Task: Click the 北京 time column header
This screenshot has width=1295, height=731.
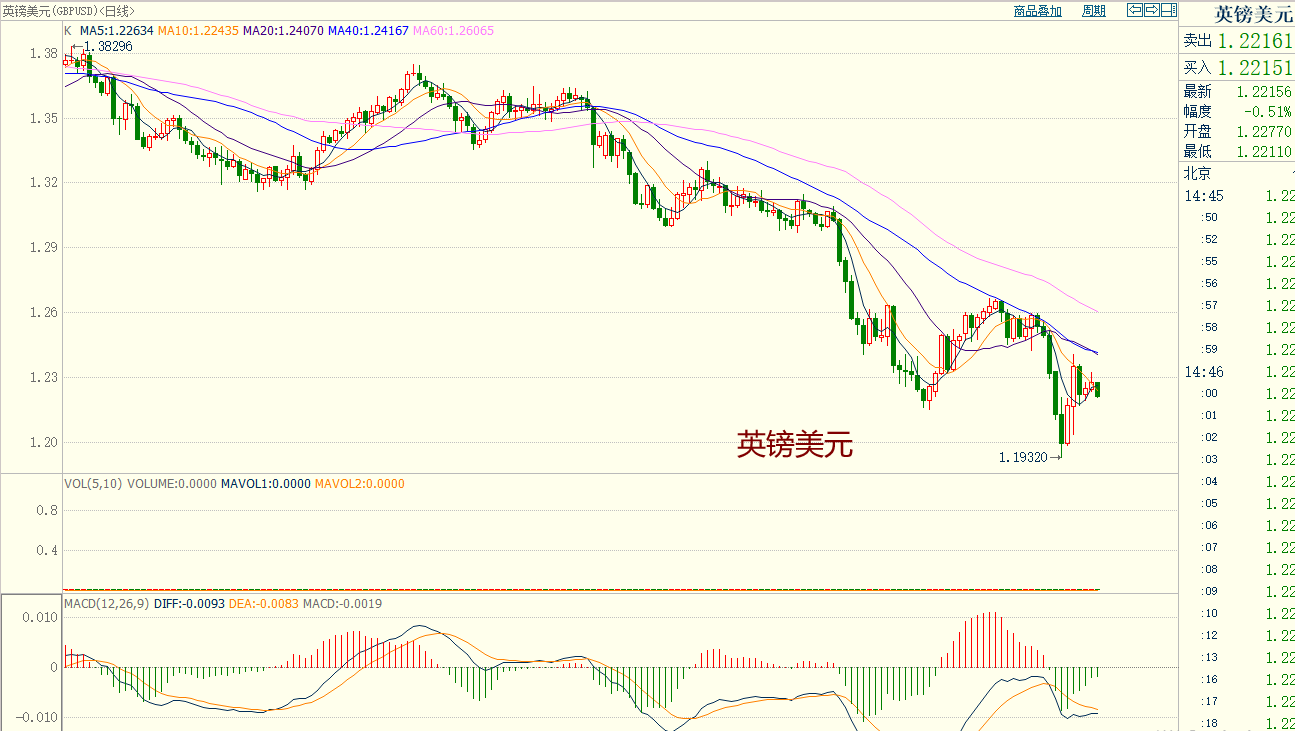Action: (1198, 173)
